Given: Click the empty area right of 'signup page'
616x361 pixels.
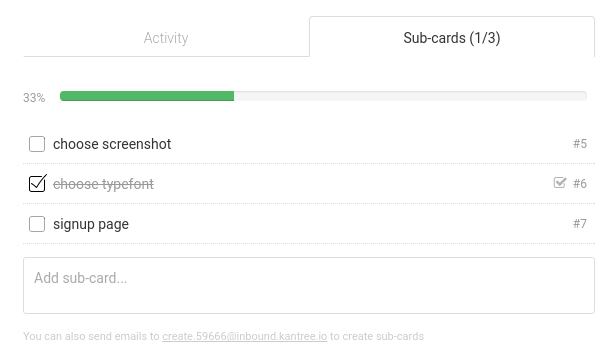Looking at the screenshot, I should click(x=350, y=224).
